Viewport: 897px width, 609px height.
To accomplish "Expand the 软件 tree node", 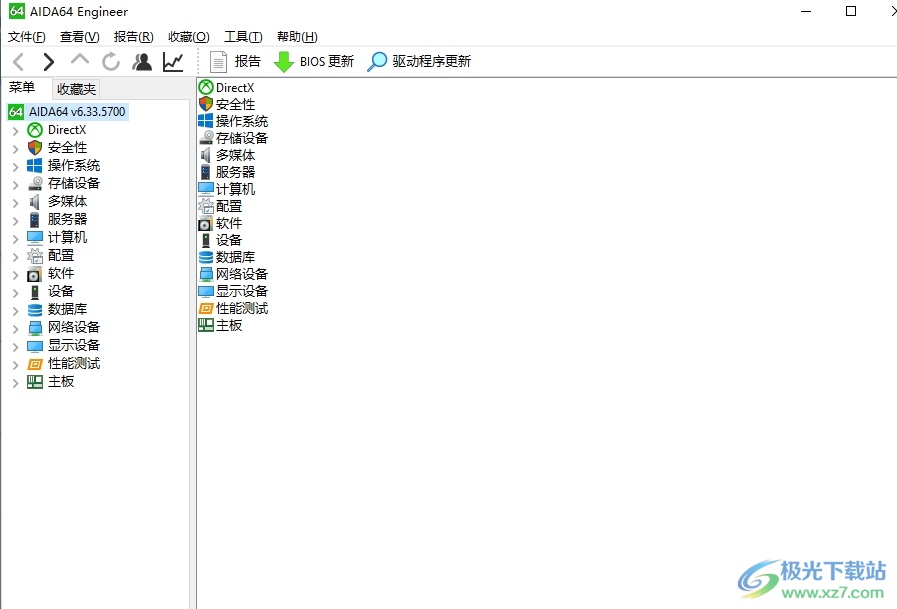I will coord(15,274).
